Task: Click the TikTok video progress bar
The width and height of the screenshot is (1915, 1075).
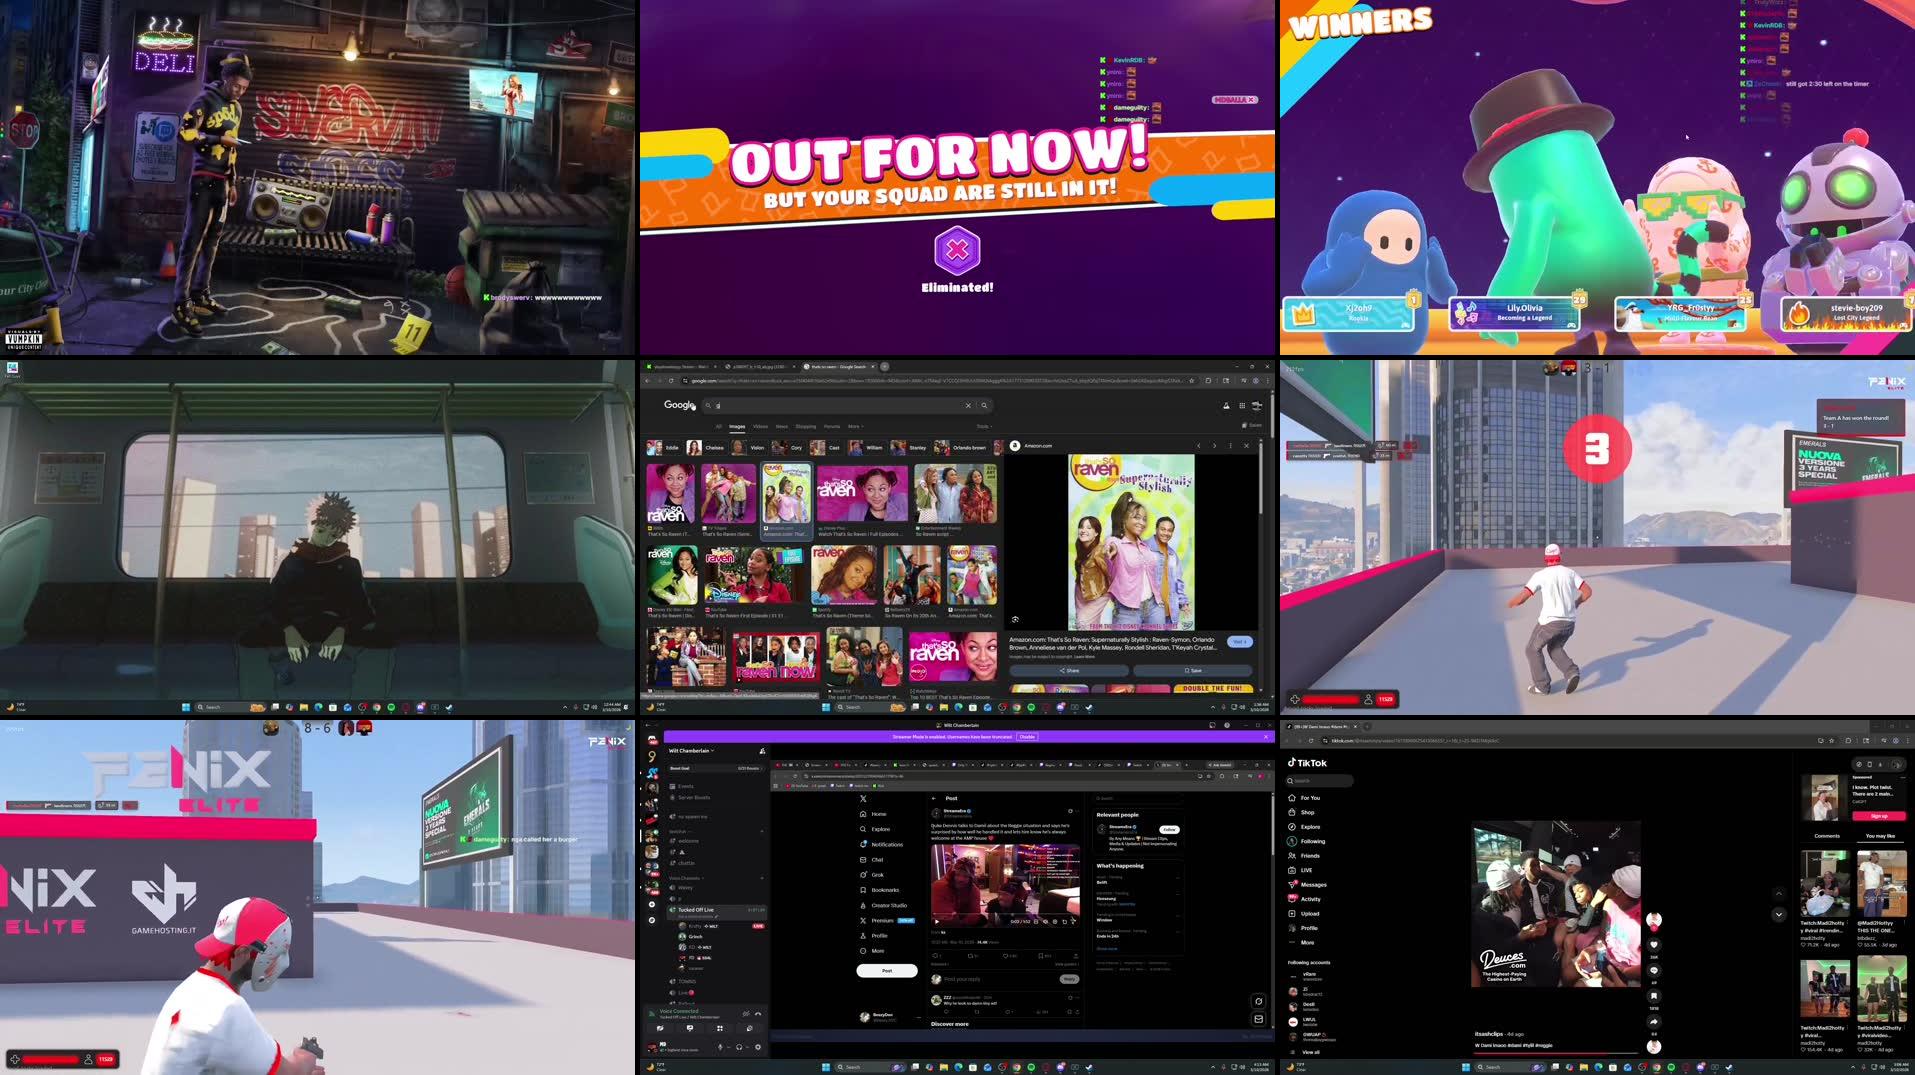Action: pyautogui.click(x=1557, y=1053)
